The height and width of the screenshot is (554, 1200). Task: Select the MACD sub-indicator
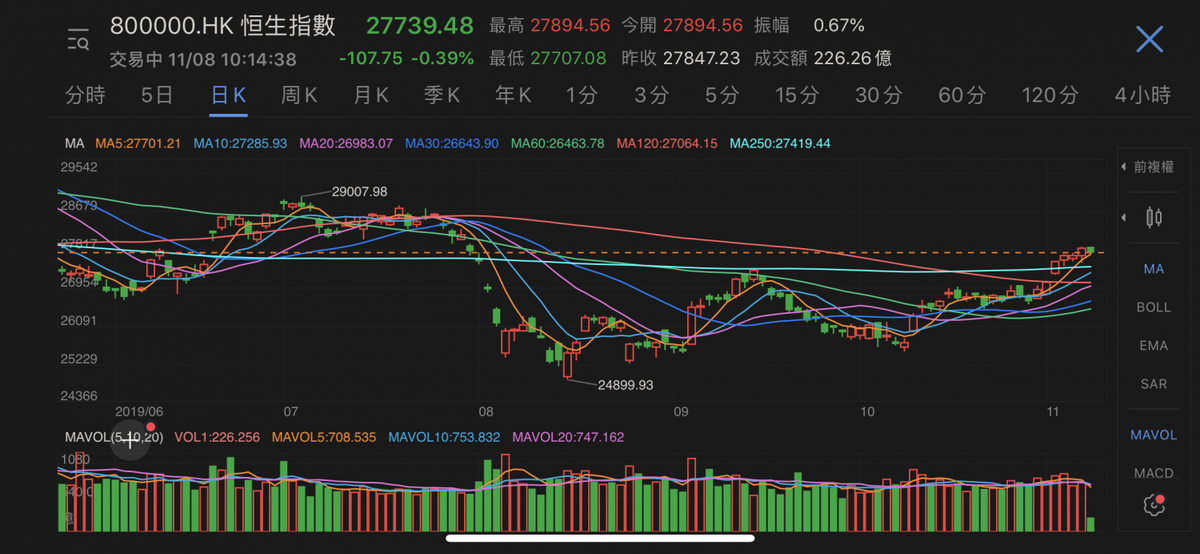click(x=1153, y=473)
